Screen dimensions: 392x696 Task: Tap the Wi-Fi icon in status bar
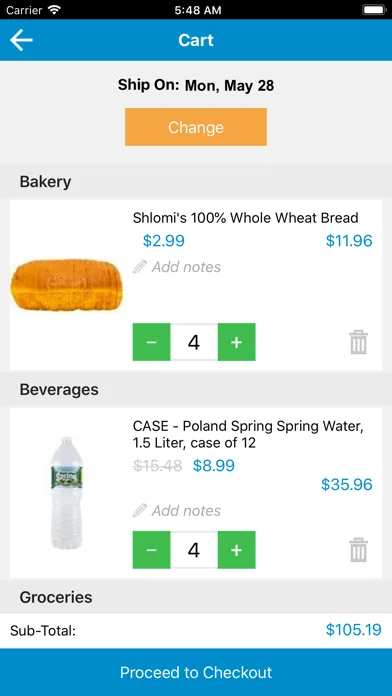point(54,10)
